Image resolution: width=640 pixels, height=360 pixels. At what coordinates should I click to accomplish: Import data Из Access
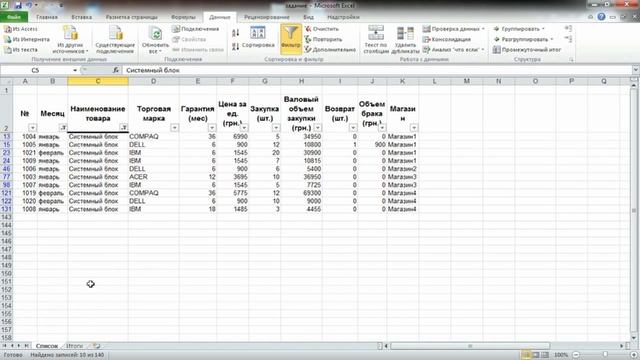click(x=21, y=29)
